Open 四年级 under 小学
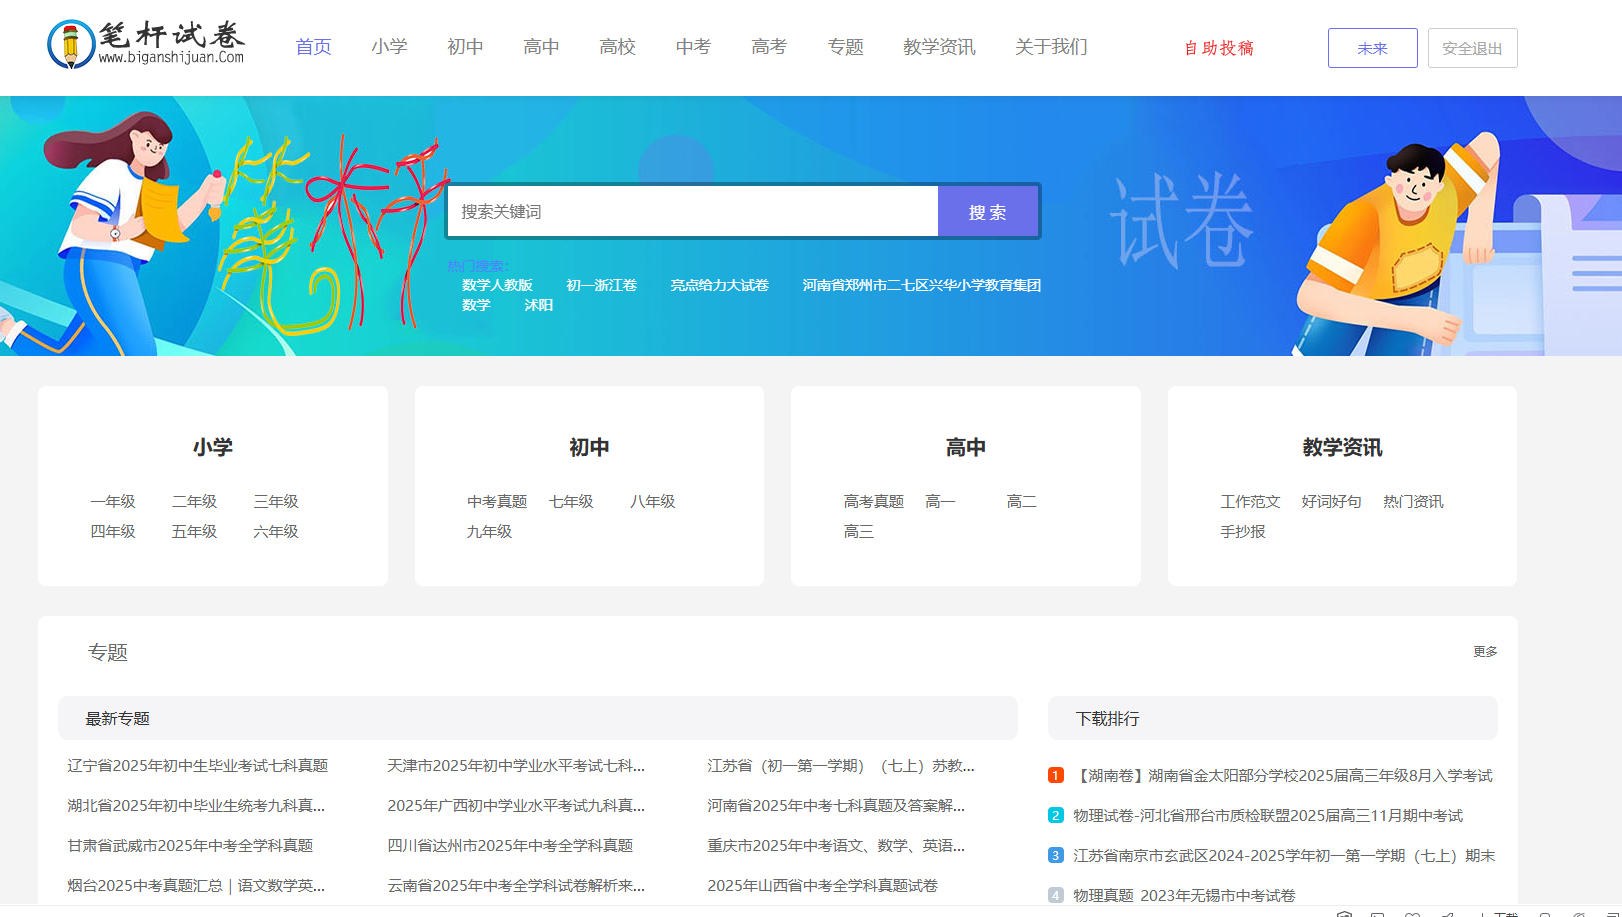 (113, 531)
